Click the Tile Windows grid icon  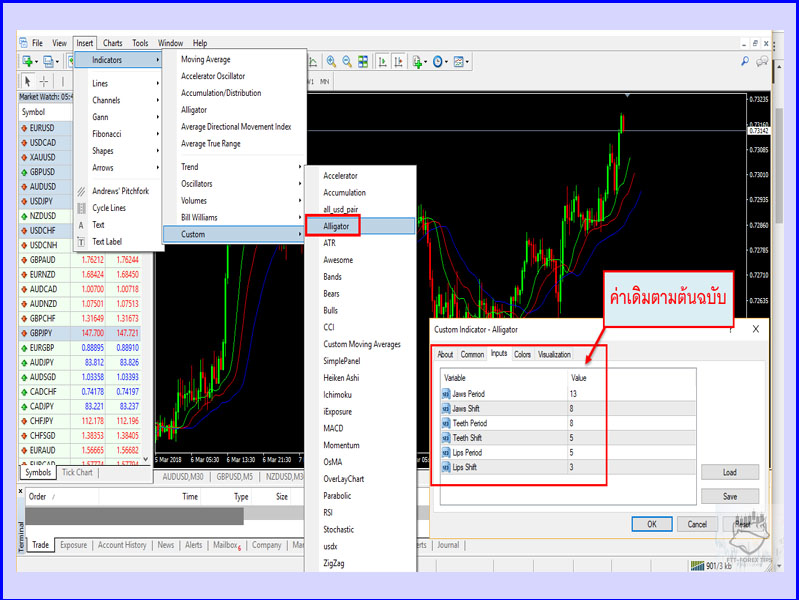click(x=363, y=62)
